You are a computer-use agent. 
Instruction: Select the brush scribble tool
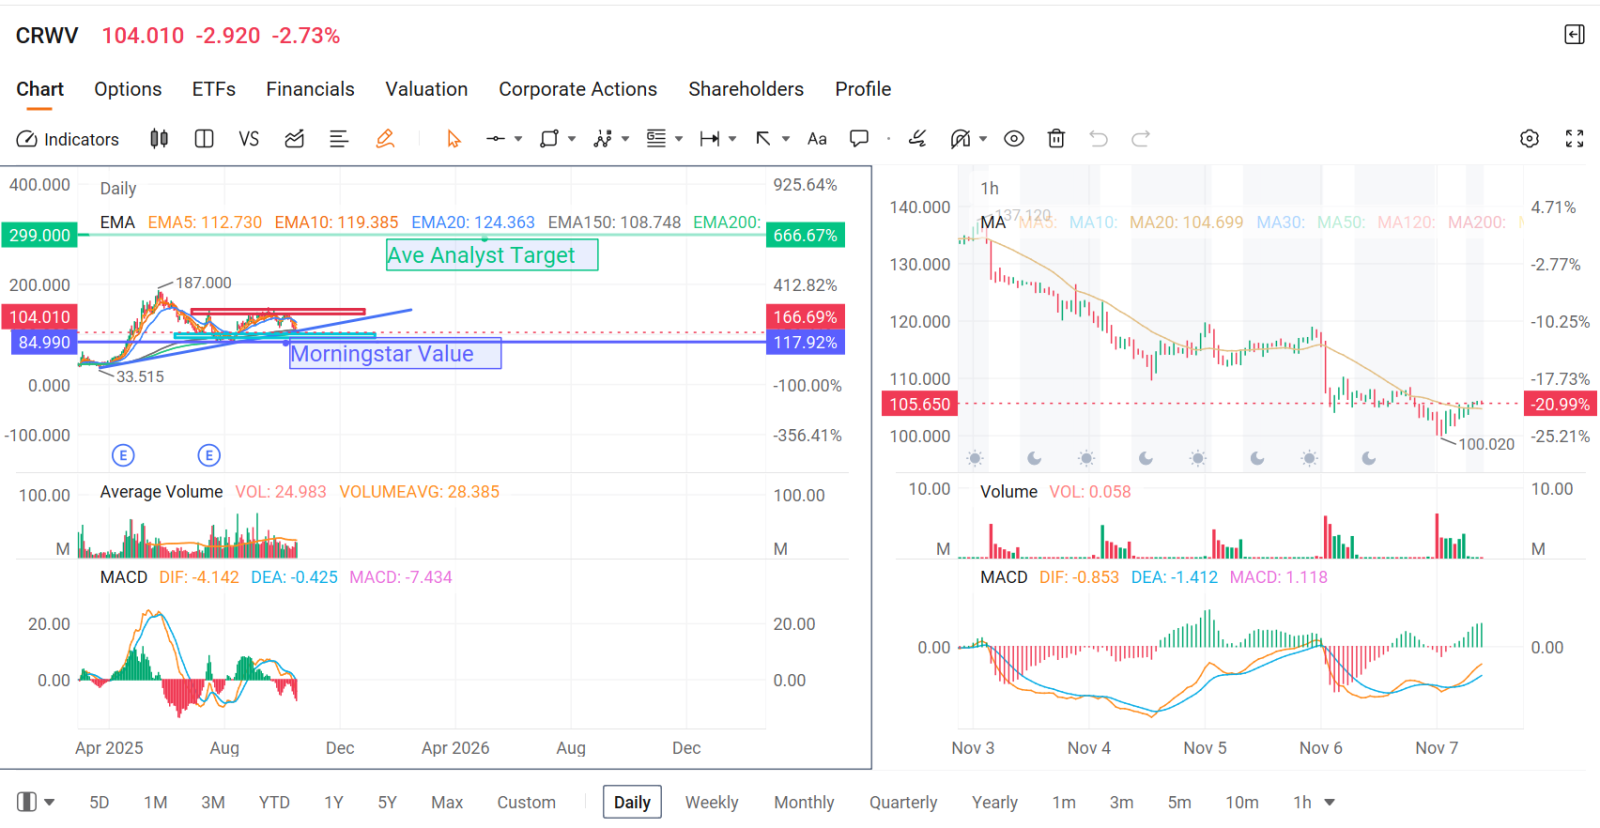pos(917,139)
